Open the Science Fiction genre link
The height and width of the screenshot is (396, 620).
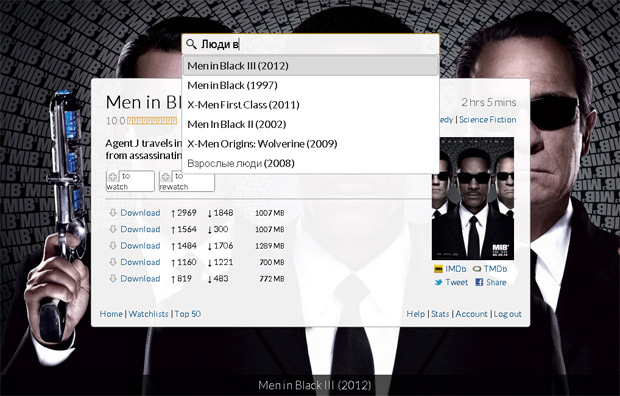[x=488, y=119]
